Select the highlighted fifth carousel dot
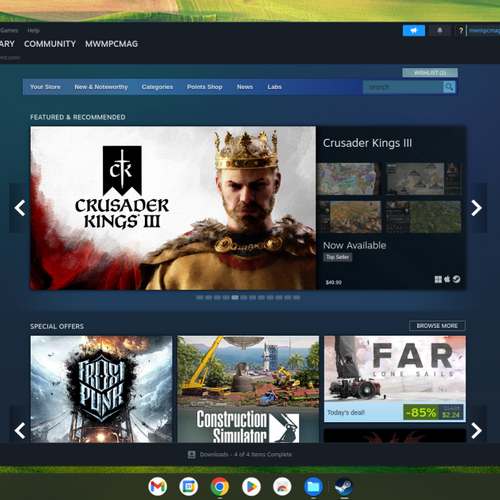The image size is (500, 500). (235, 297)
